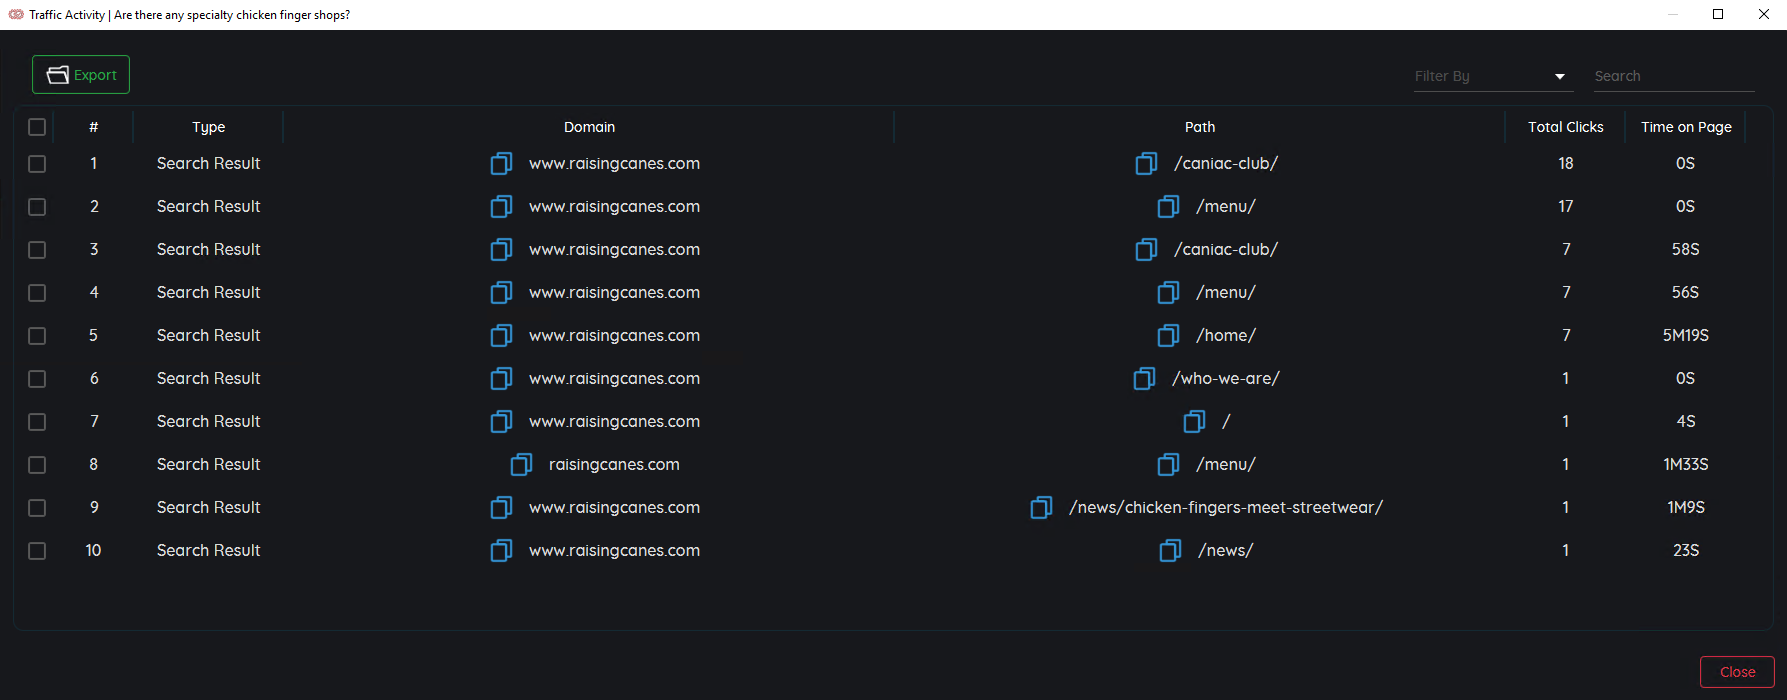Click the app logo in title bar
The image size is (1787, 700).
(x=16, y=14)
